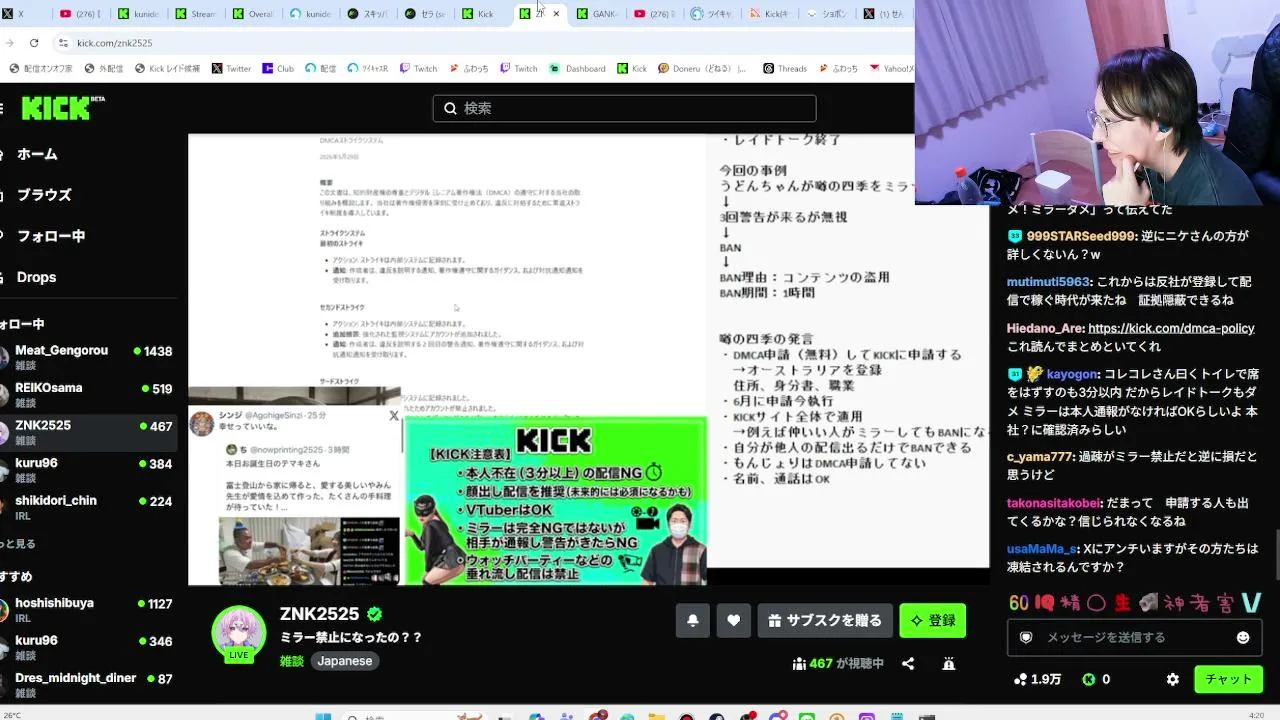
Task: Click the Hiedano_Are username in chat
Action: 1045,328
